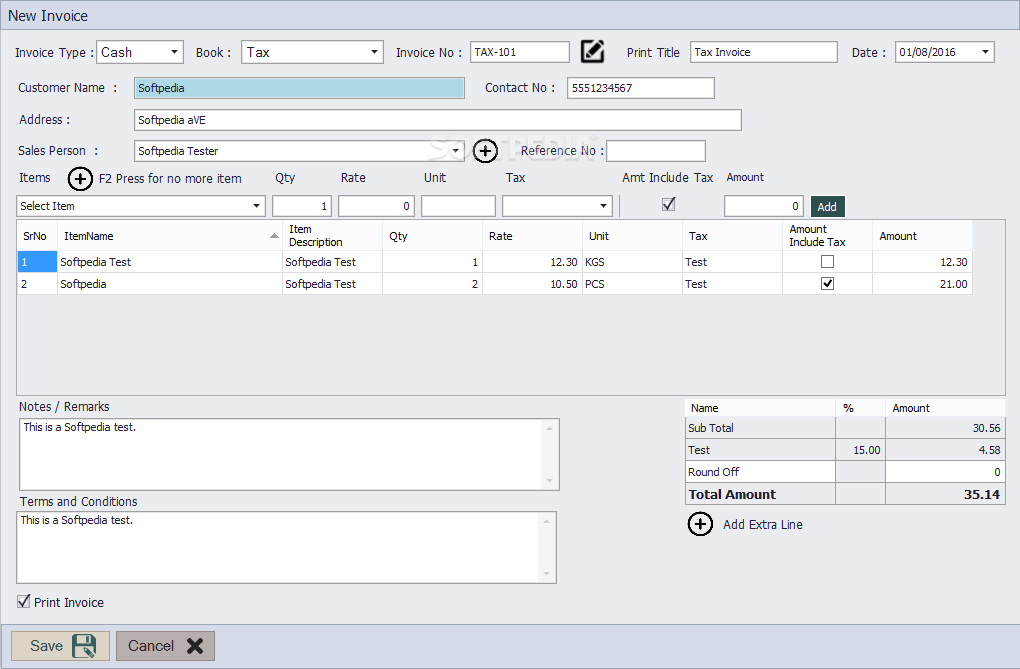
Task: Click the Invoice No field TAX-101
Action: (520, 52)
